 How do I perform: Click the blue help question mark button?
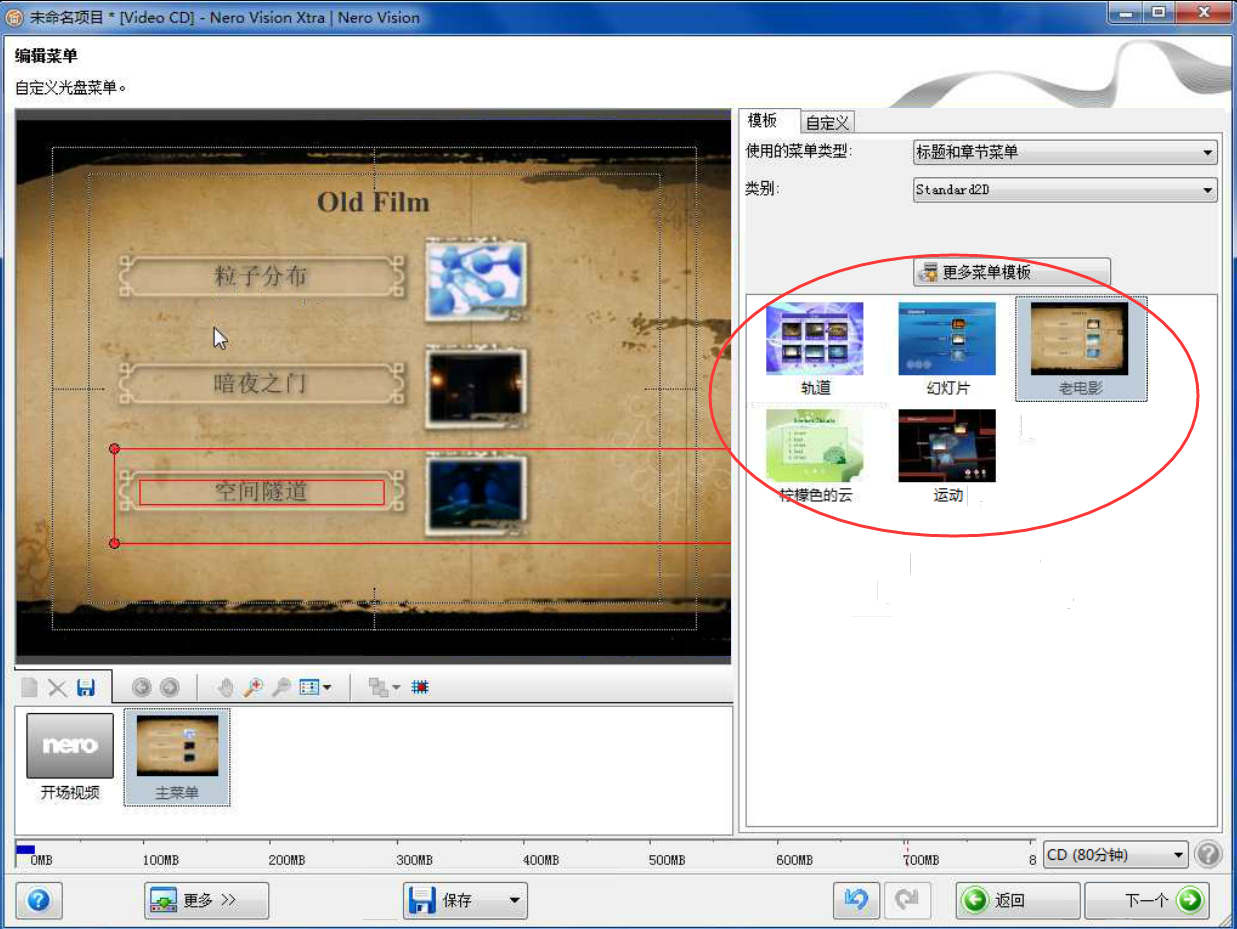coord(39,900)
